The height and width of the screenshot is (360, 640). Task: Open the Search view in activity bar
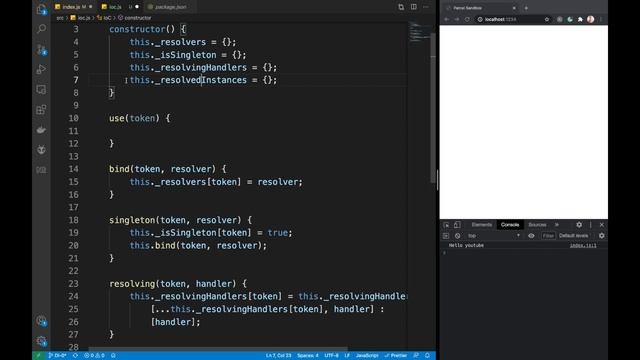point(41,29)
